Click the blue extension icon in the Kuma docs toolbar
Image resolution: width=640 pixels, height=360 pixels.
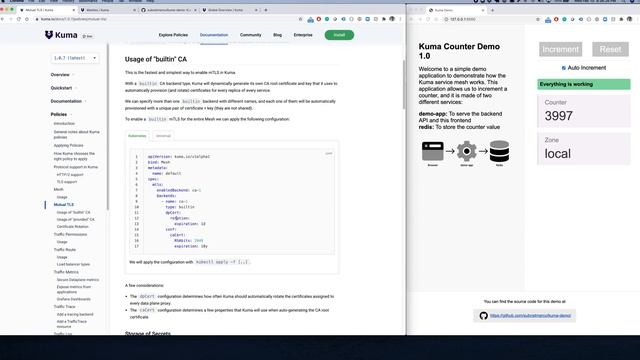(x=311, y=19)
